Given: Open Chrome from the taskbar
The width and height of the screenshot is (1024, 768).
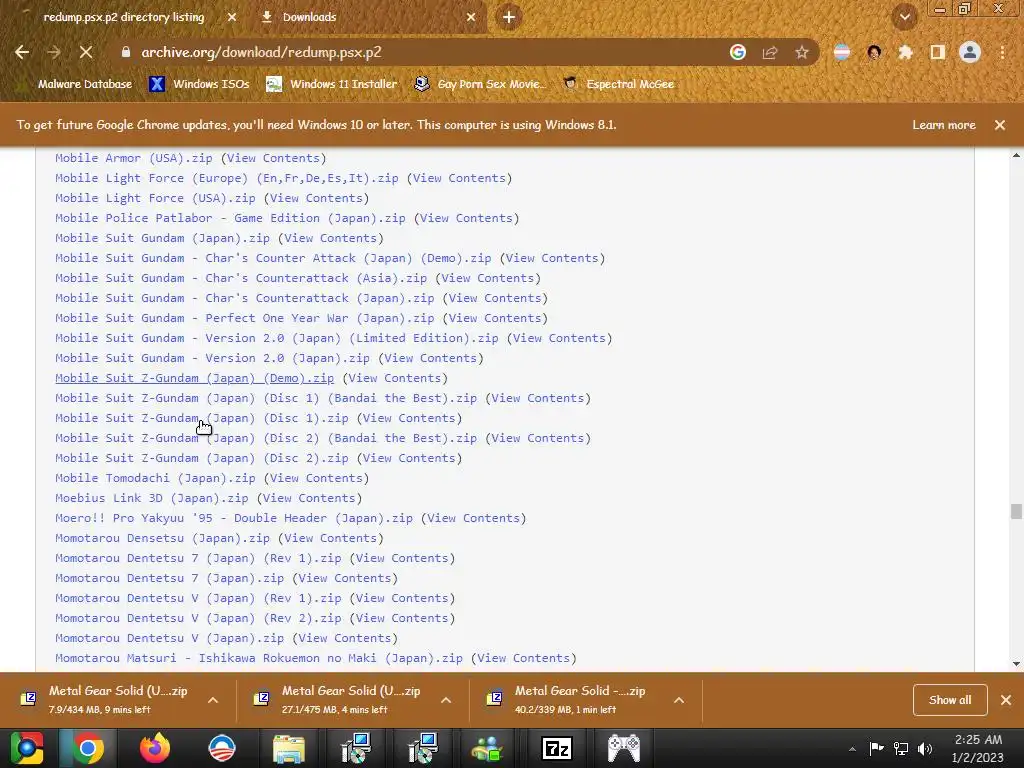Looking at the screenshot, I should 88,748.
